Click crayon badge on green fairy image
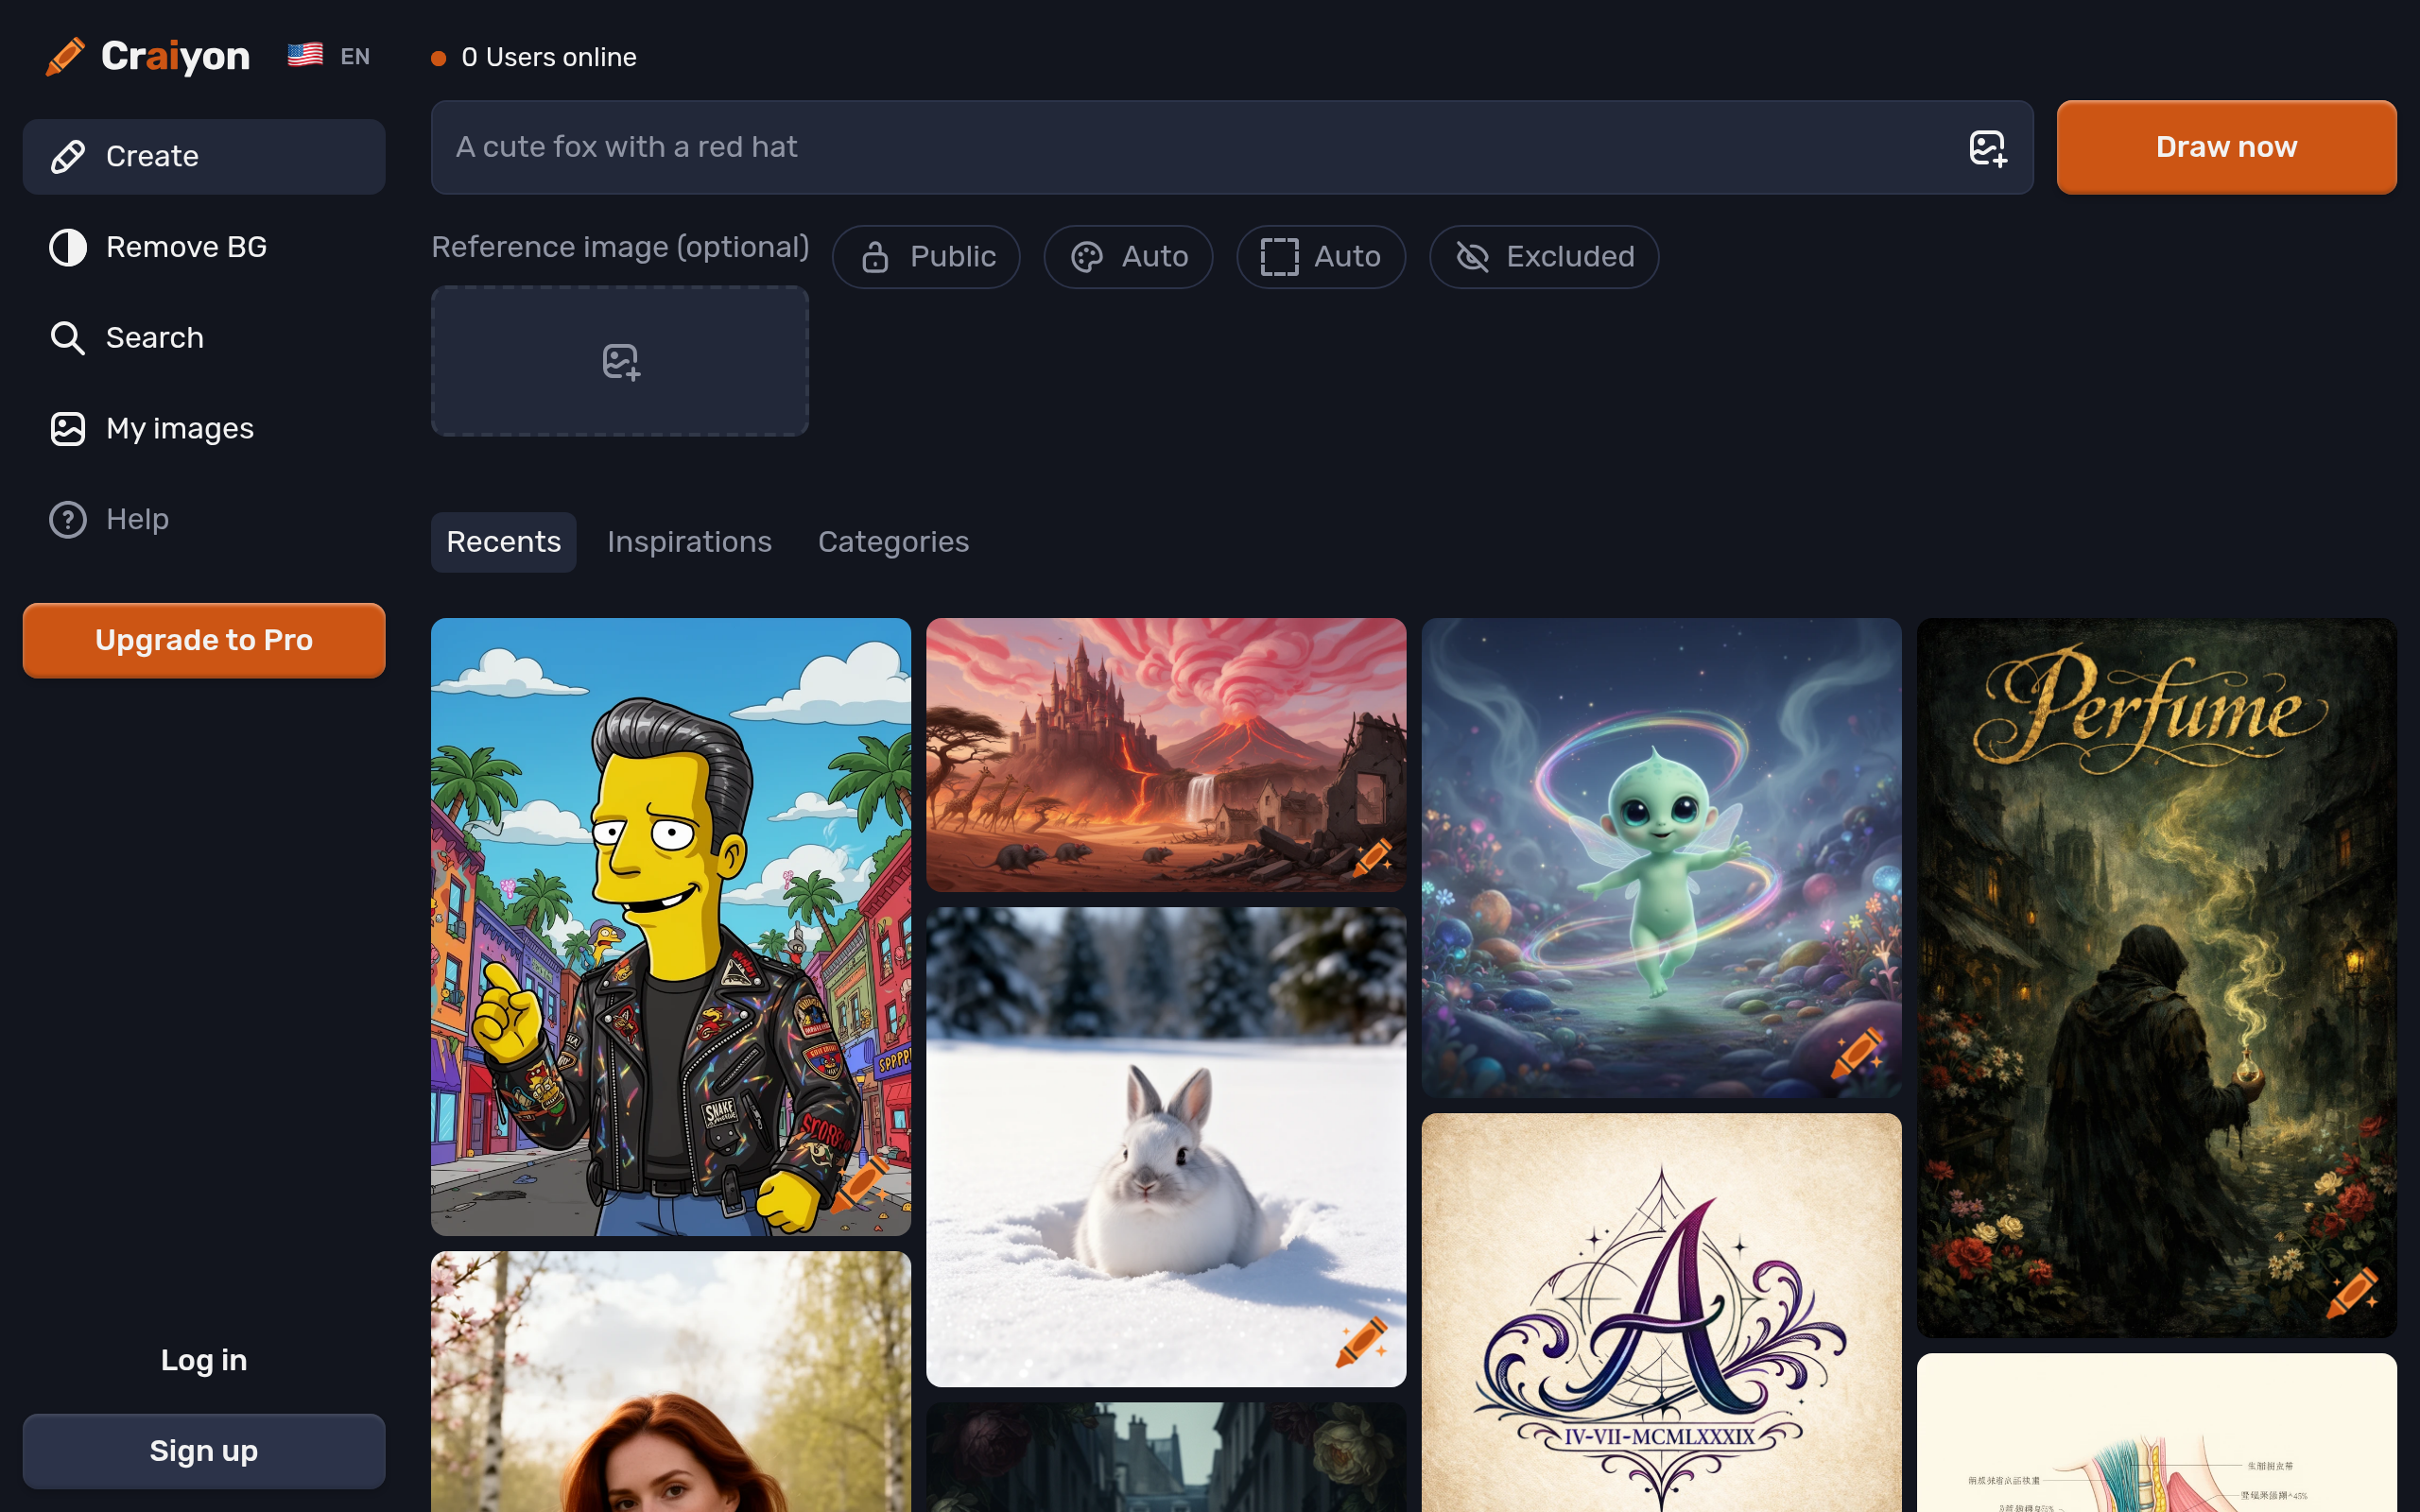The image size is (2420, 1512). click(x=1857, y=1053)
